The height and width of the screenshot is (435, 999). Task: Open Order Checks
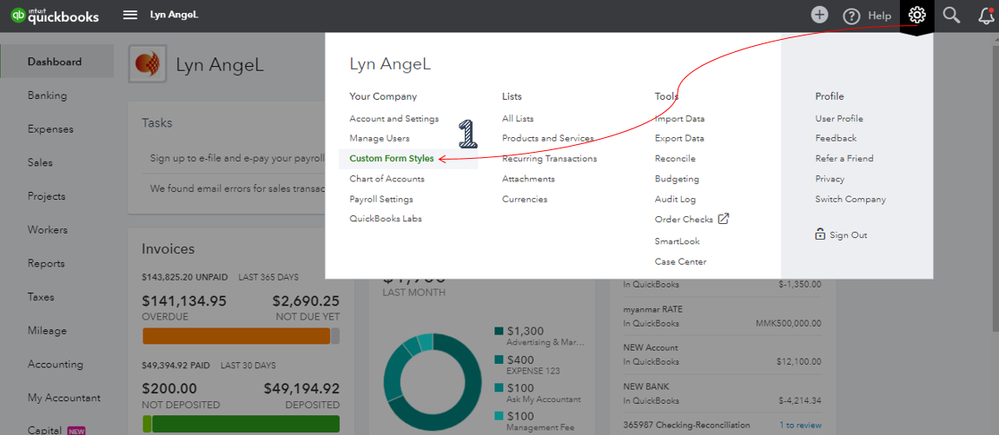click(684, 219)
